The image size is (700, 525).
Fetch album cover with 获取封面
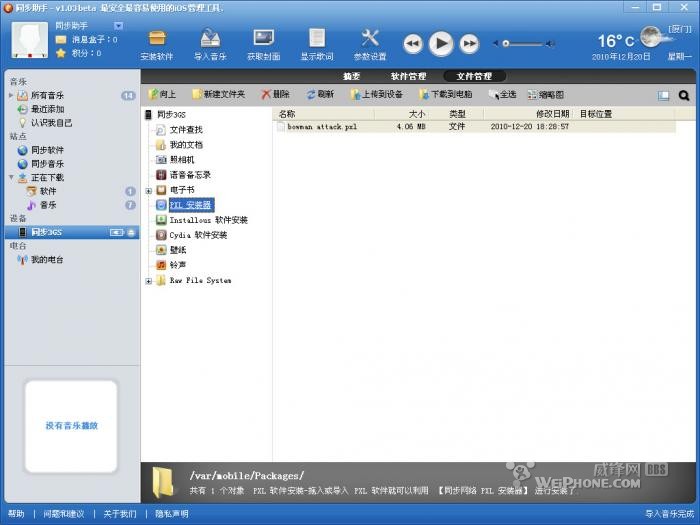pyautogui.click(x=263, y=46)
